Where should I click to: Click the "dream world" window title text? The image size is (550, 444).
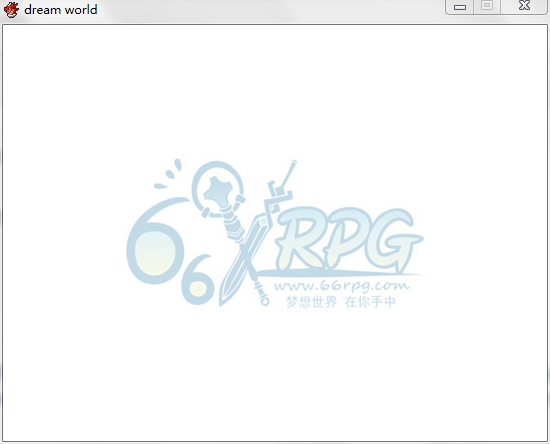pos(61,10)
